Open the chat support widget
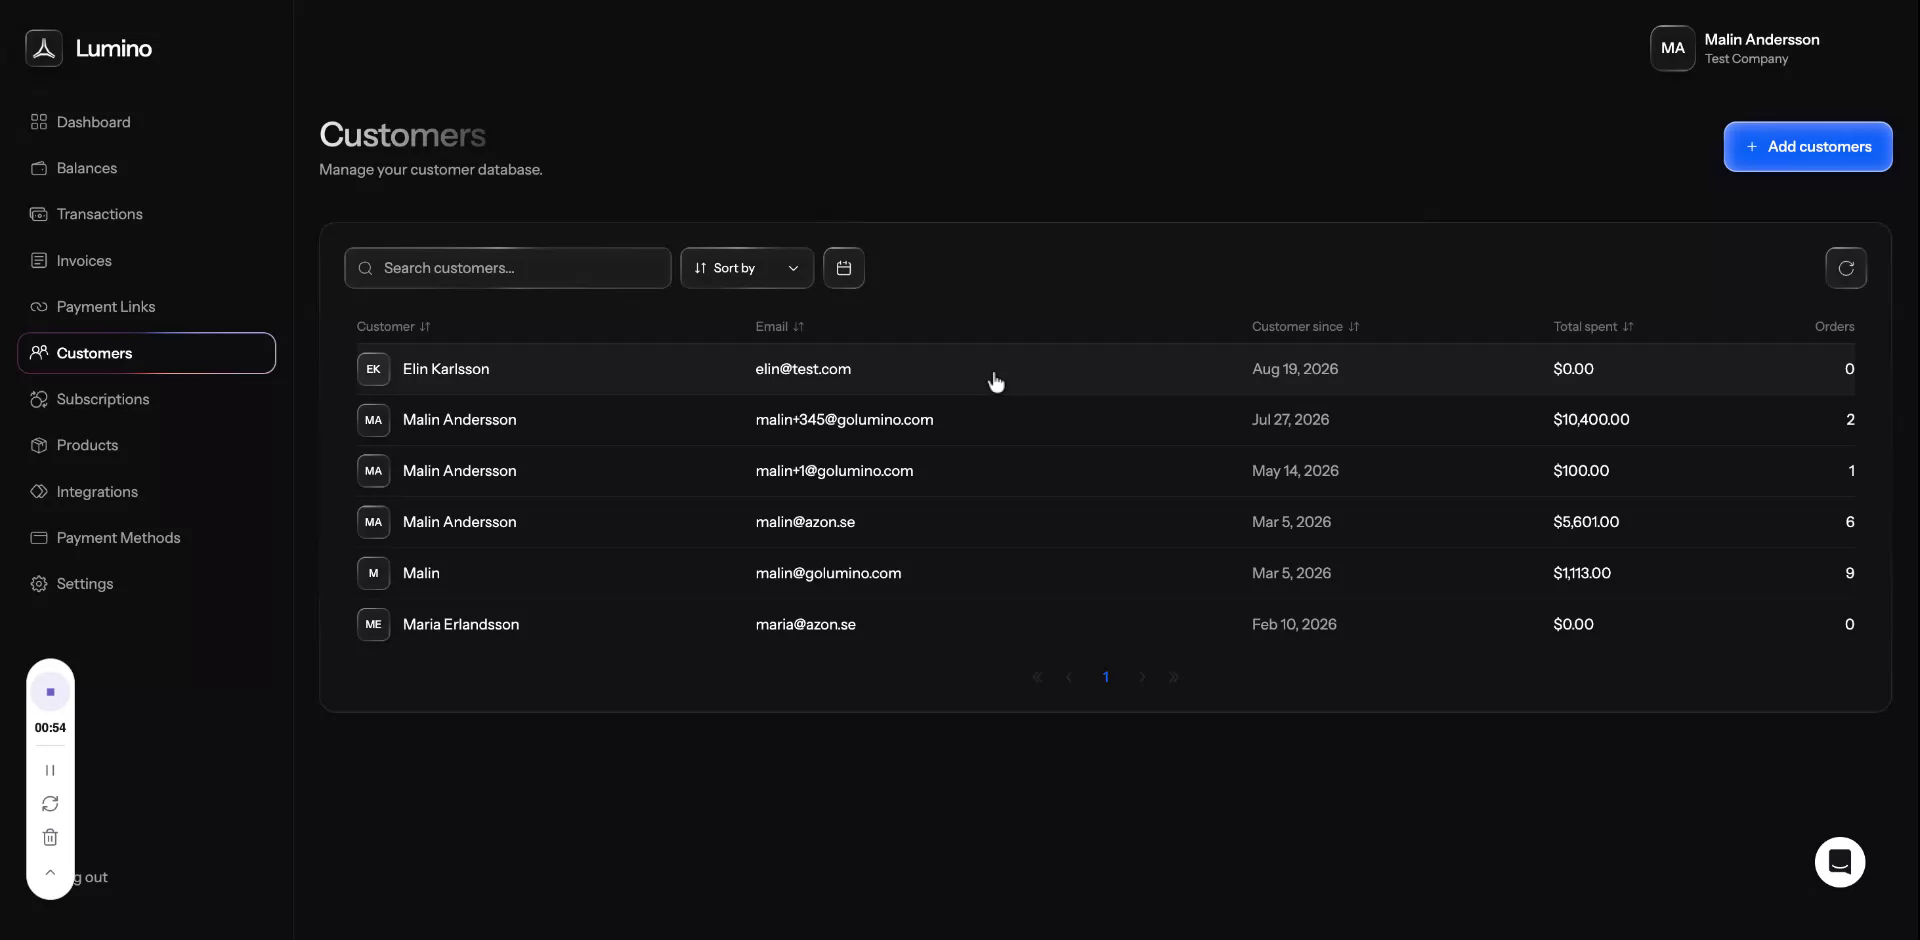Screen dimensions: 1920x940 [x=1840, y=862]
